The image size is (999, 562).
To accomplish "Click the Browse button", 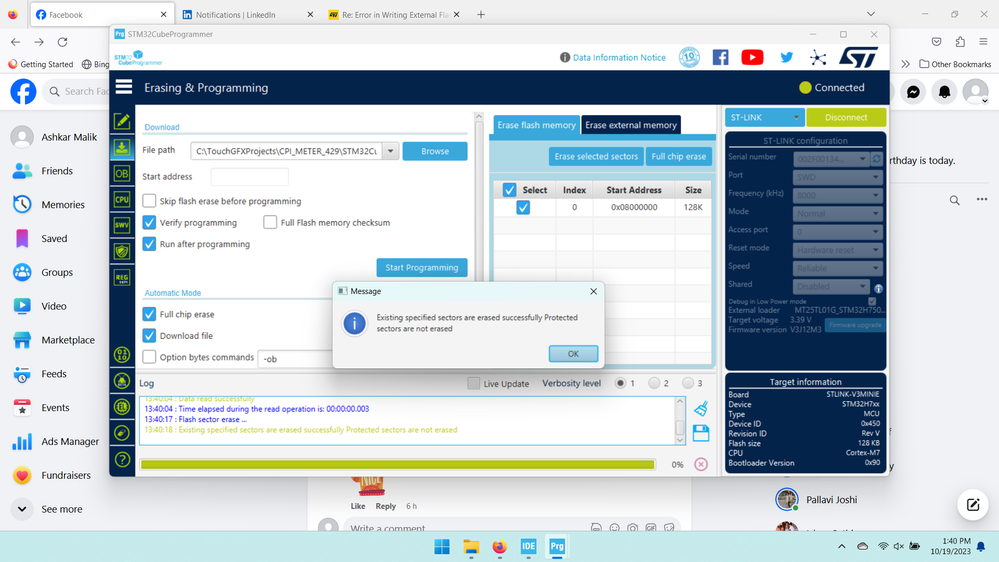I will click(435, 151).
